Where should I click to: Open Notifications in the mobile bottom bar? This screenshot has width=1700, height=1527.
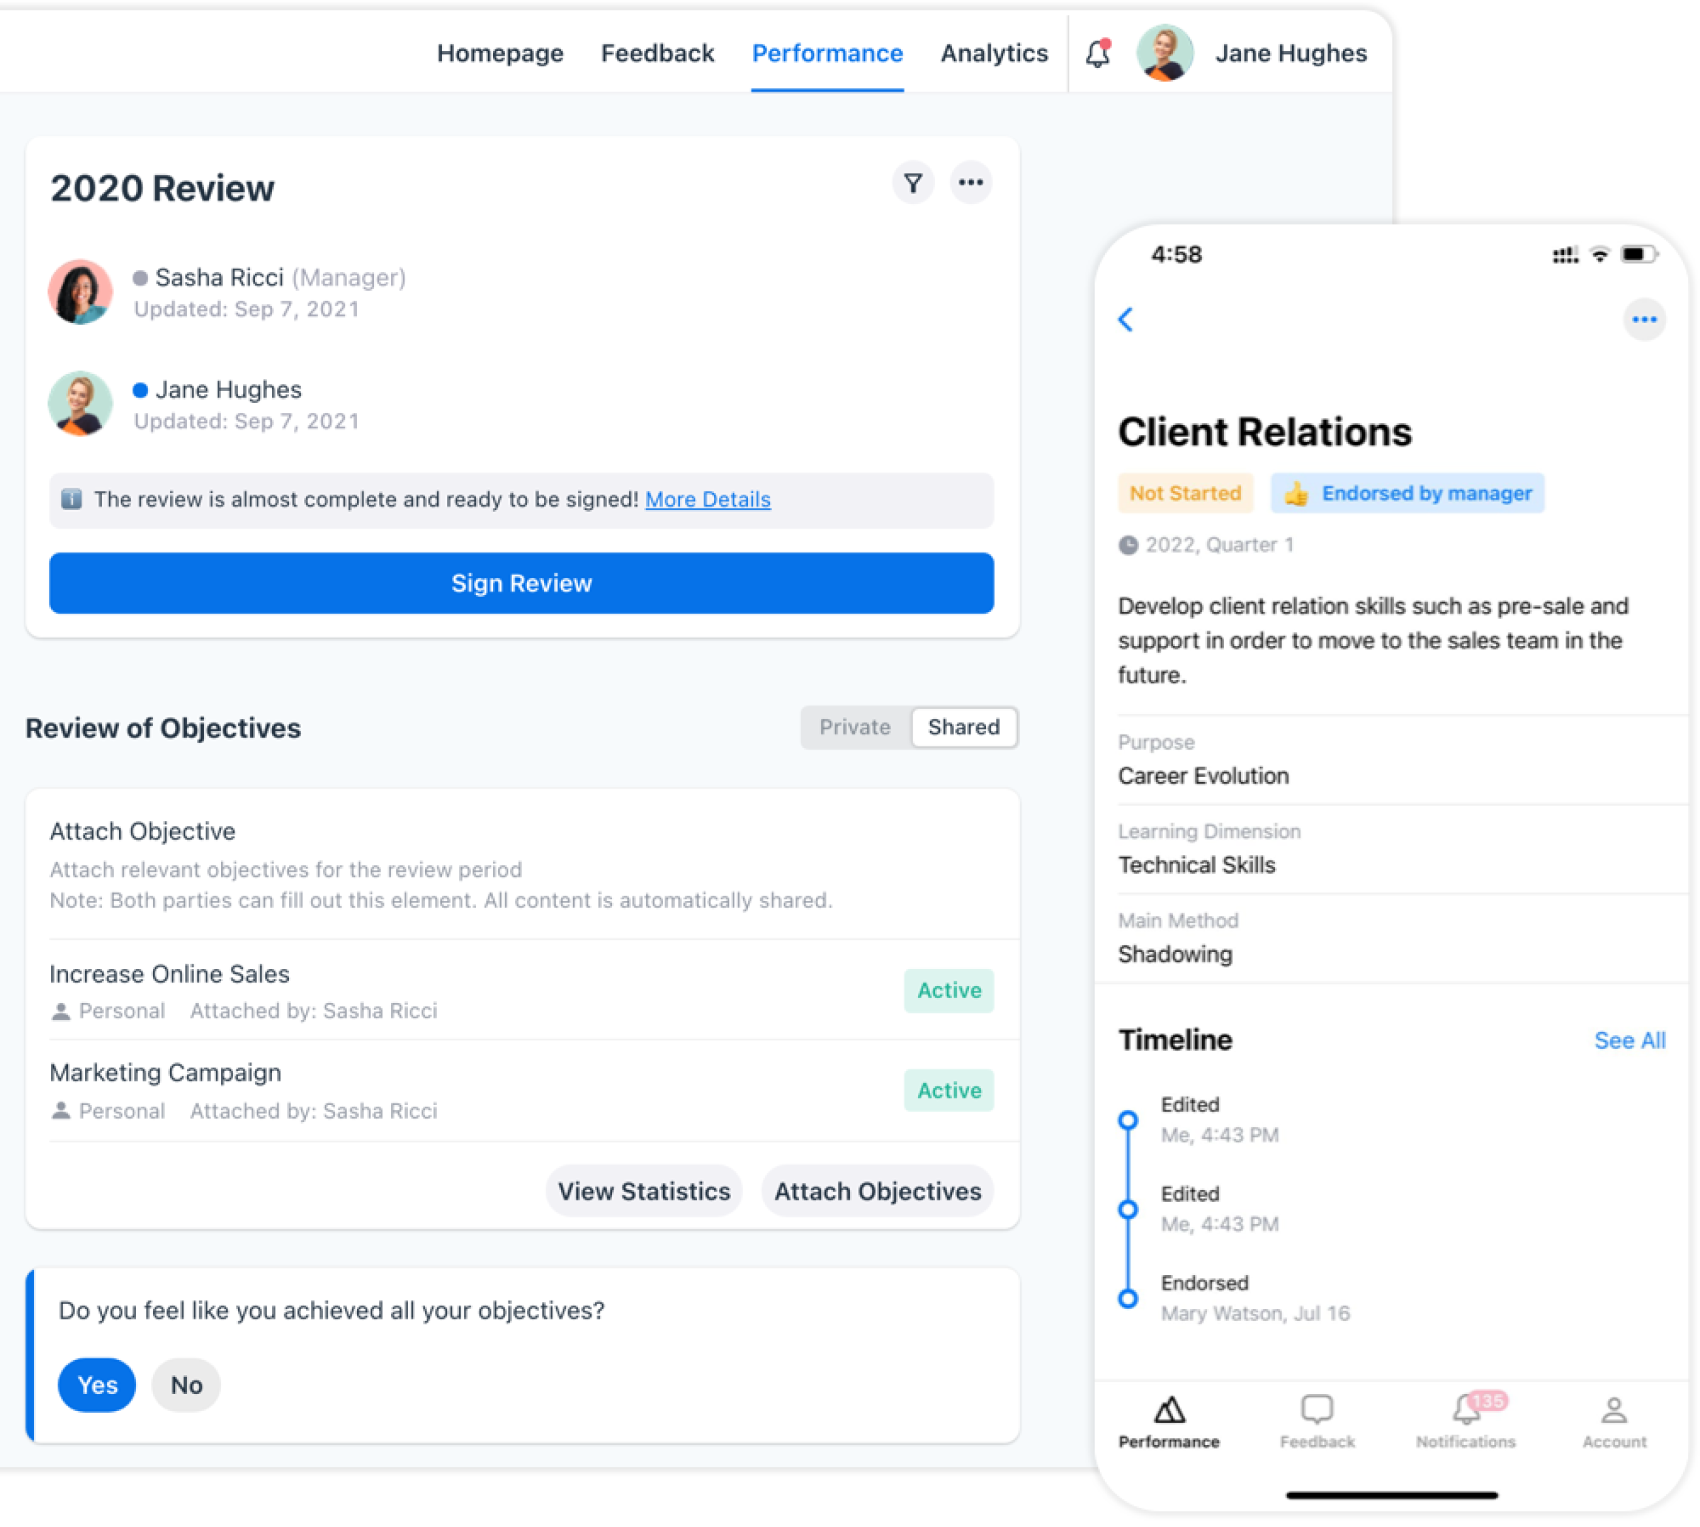click(x=1464, y=1420)
